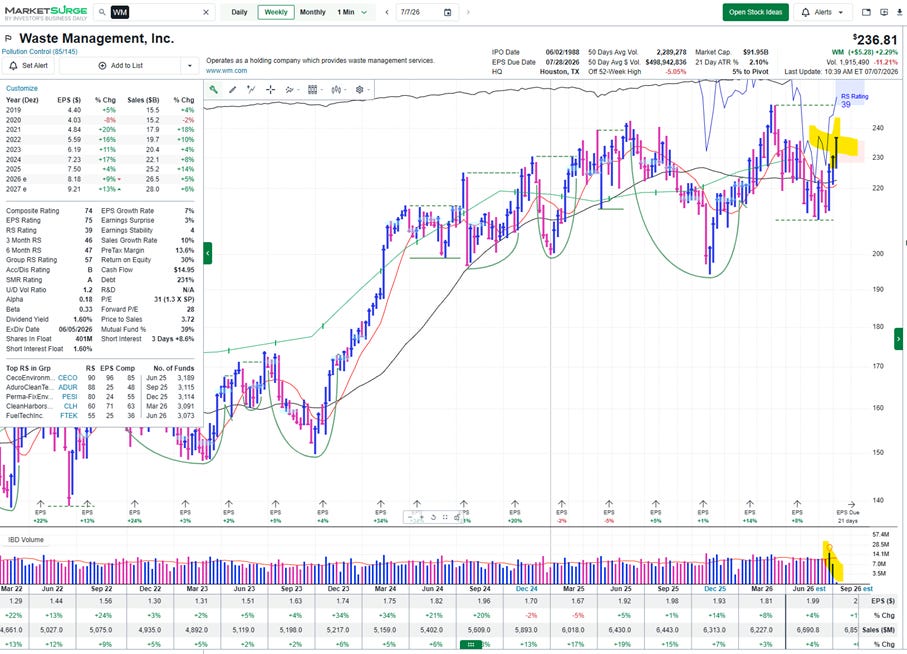This screenshot has height=654, width=907.
Task: Click the IBD Volume label
Action: 26,540
